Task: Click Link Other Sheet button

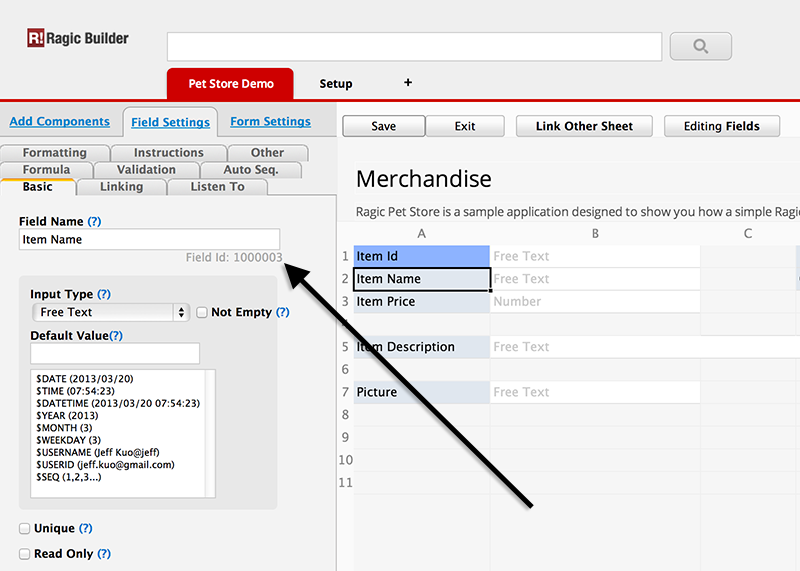Action: 584,126
